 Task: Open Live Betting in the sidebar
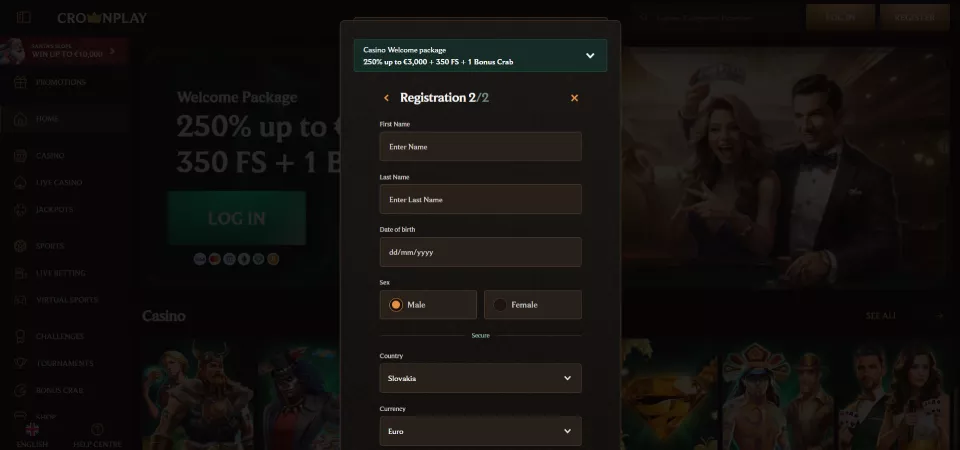(64, 273)
